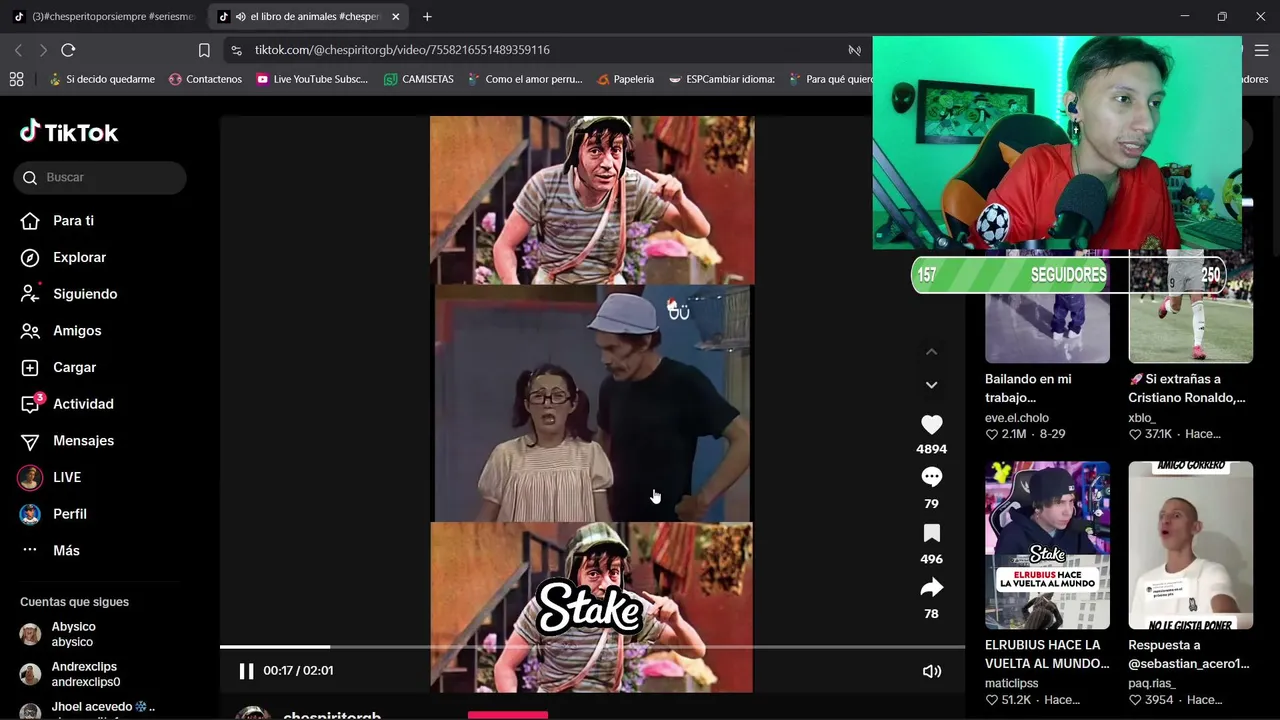Image resolution: width=1280 pixels, height=720 pixels.
Task: Open Live YouTube Subsc... bookmark
Action: click(x=312, y=79)
